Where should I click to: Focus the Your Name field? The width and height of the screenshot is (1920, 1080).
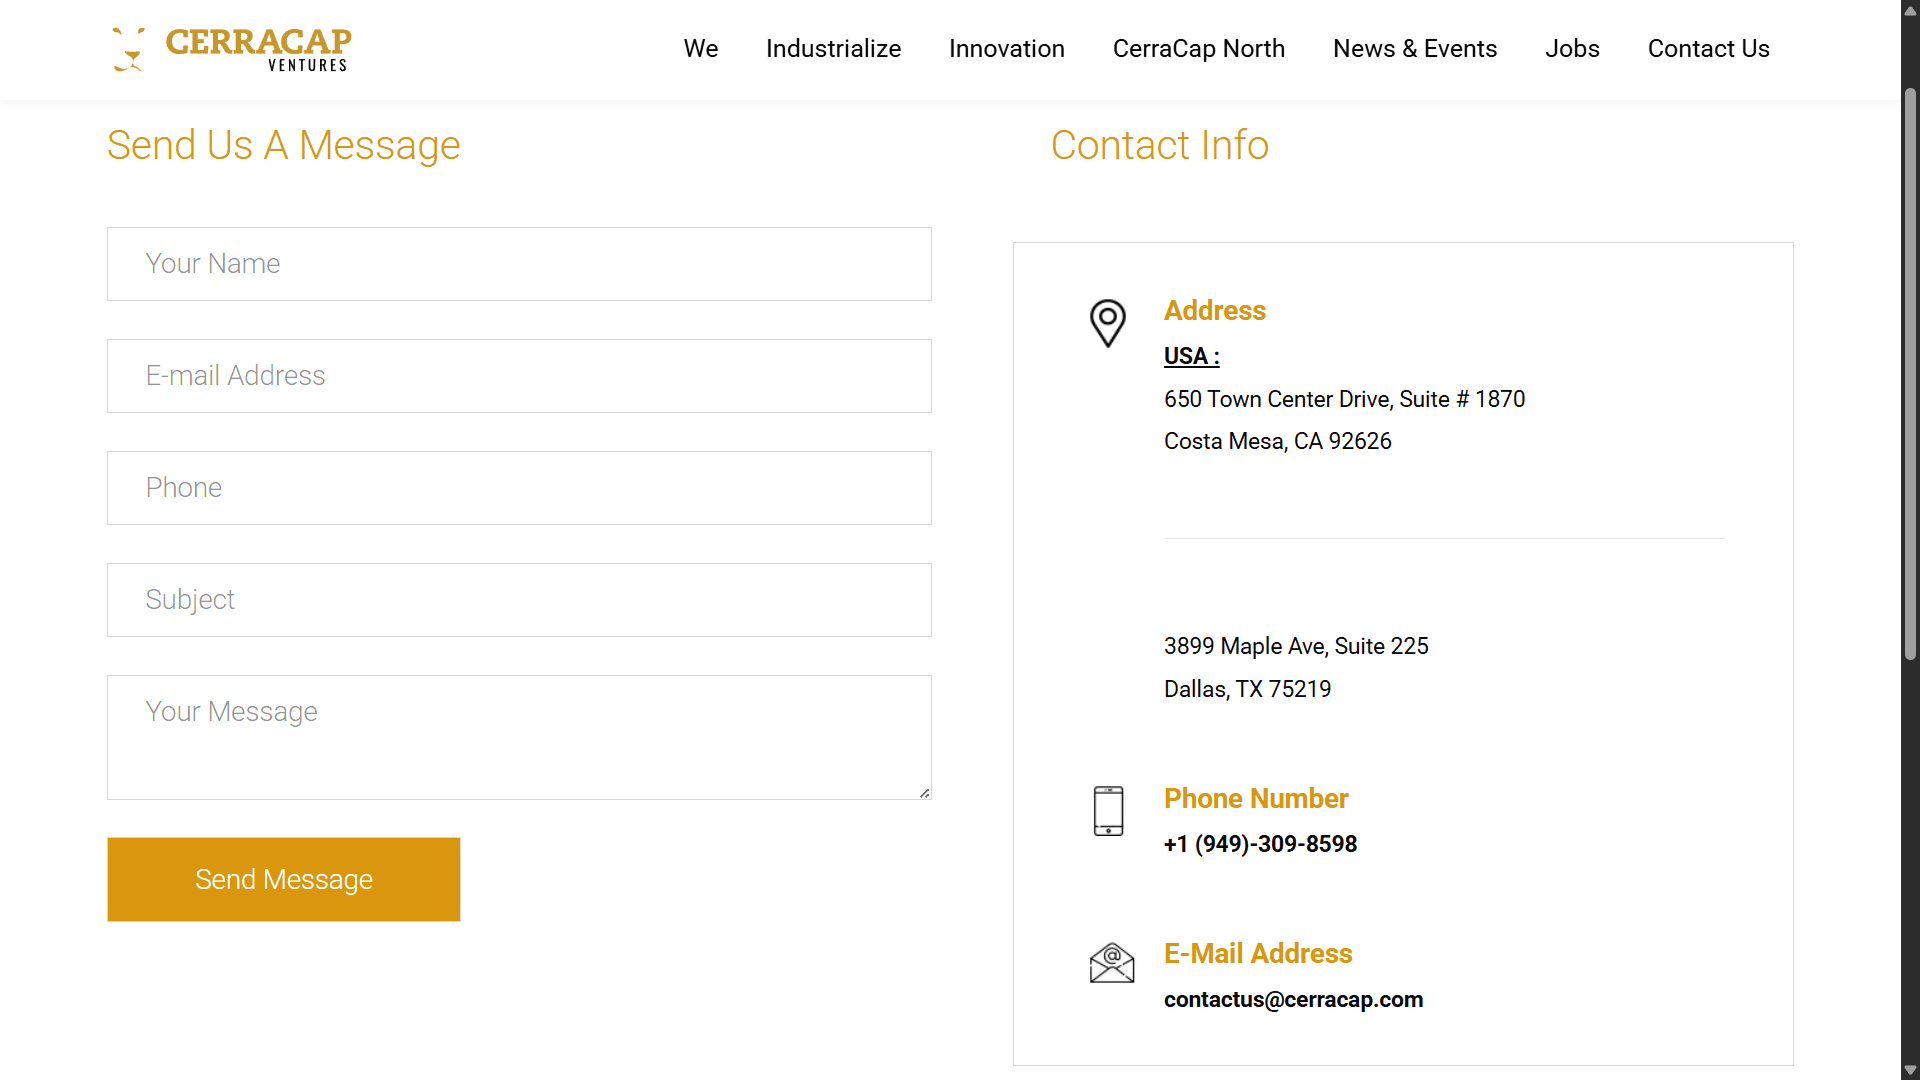click(519, 264)
